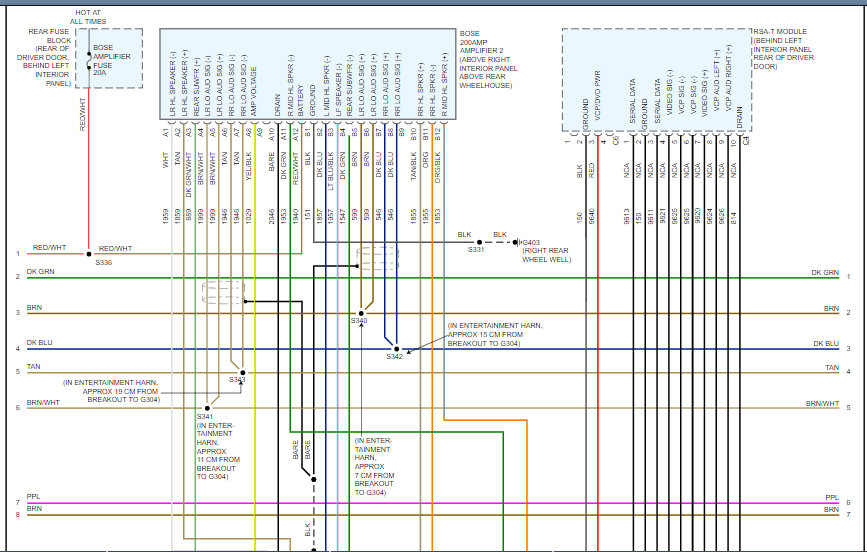Click the left DK GRN wire label

coord(40,272)
